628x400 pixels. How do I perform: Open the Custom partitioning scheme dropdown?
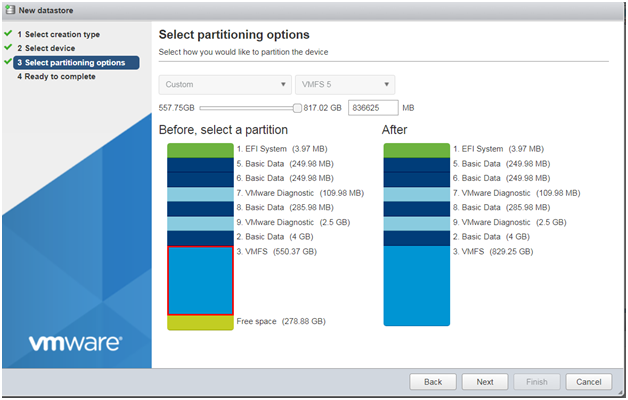coord(225,84)
